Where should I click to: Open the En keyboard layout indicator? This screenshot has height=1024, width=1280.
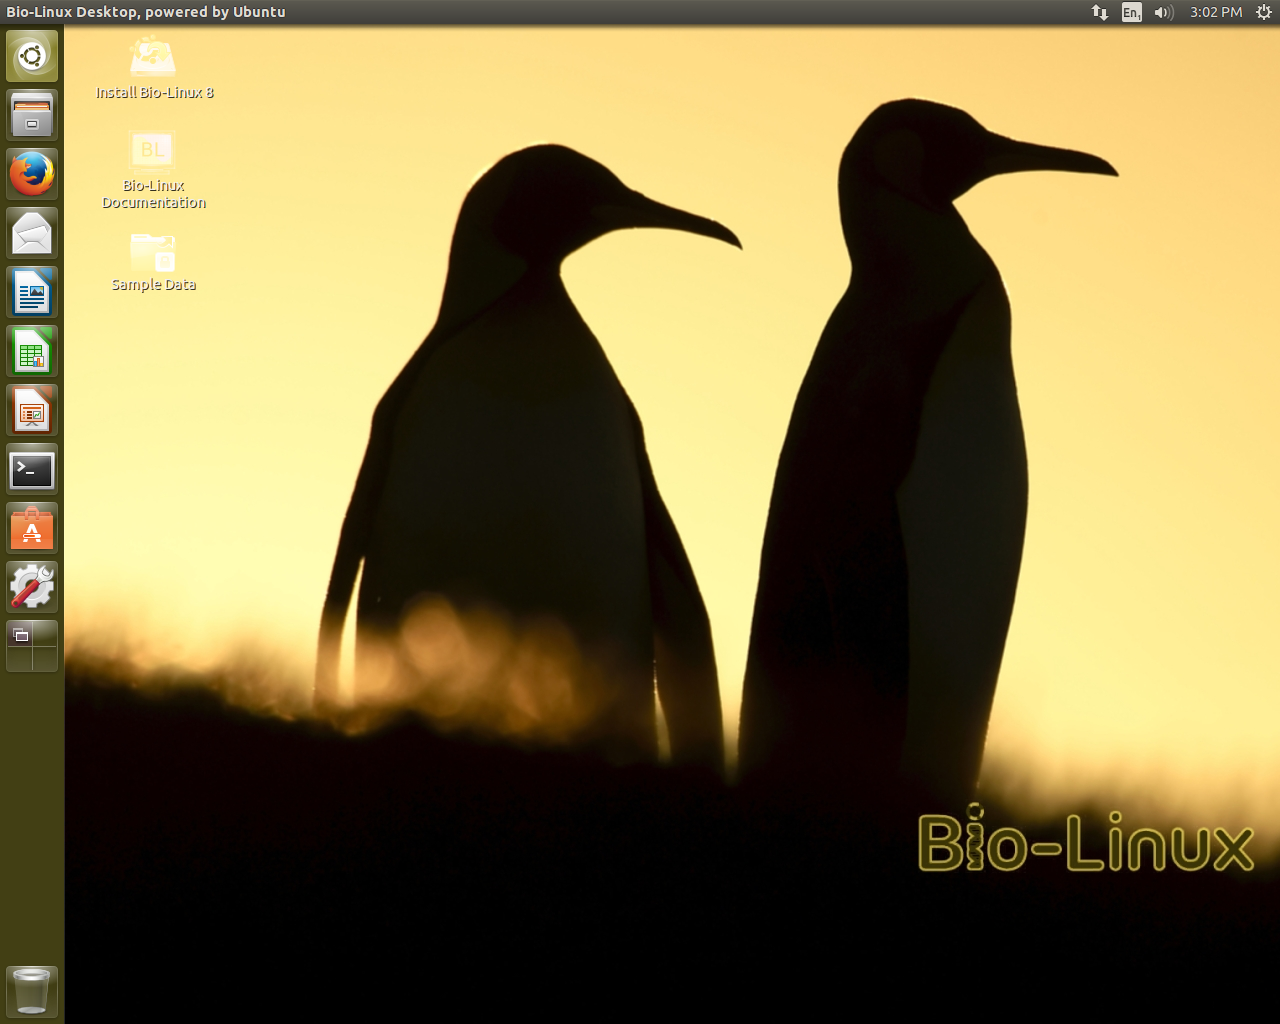point(1132,12)
